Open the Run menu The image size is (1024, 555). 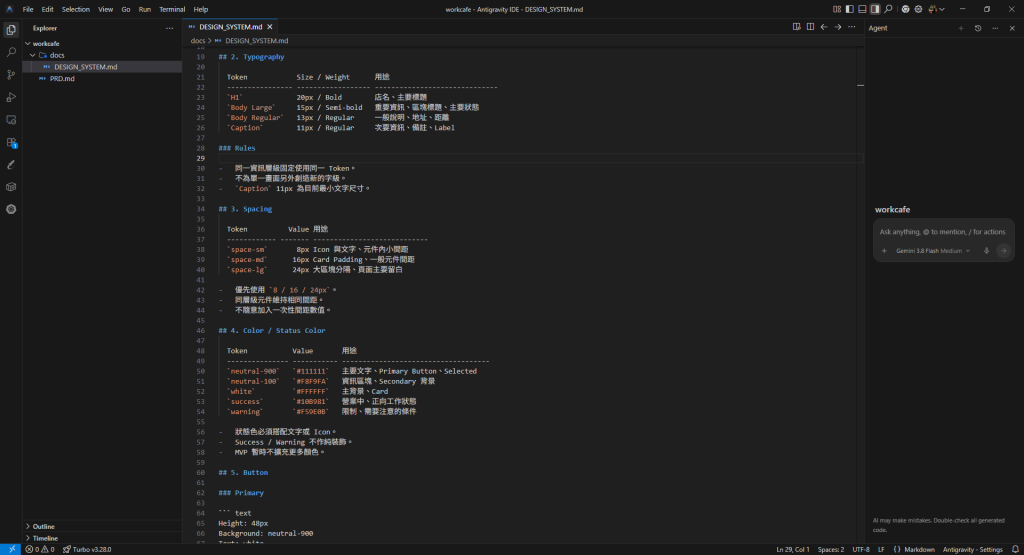coord(145,9)
